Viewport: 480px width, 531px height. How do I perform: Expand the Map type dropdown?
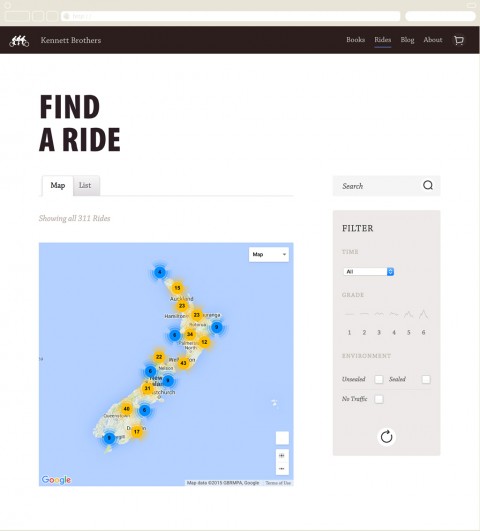click(269, 254)
